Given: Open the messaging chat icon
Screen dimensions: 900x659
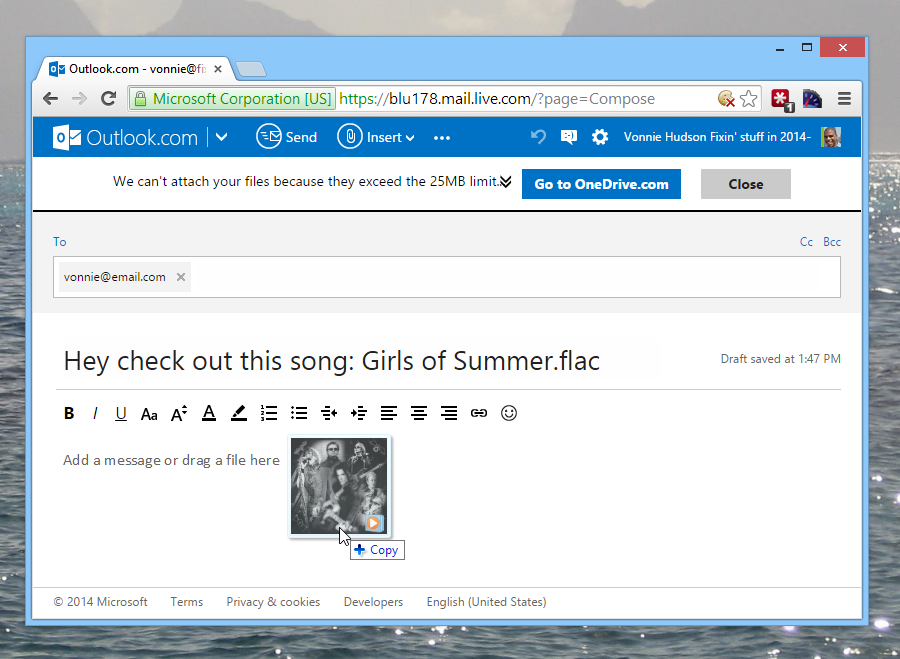Looking at the screenshot, I should click(x=568, y=137).
